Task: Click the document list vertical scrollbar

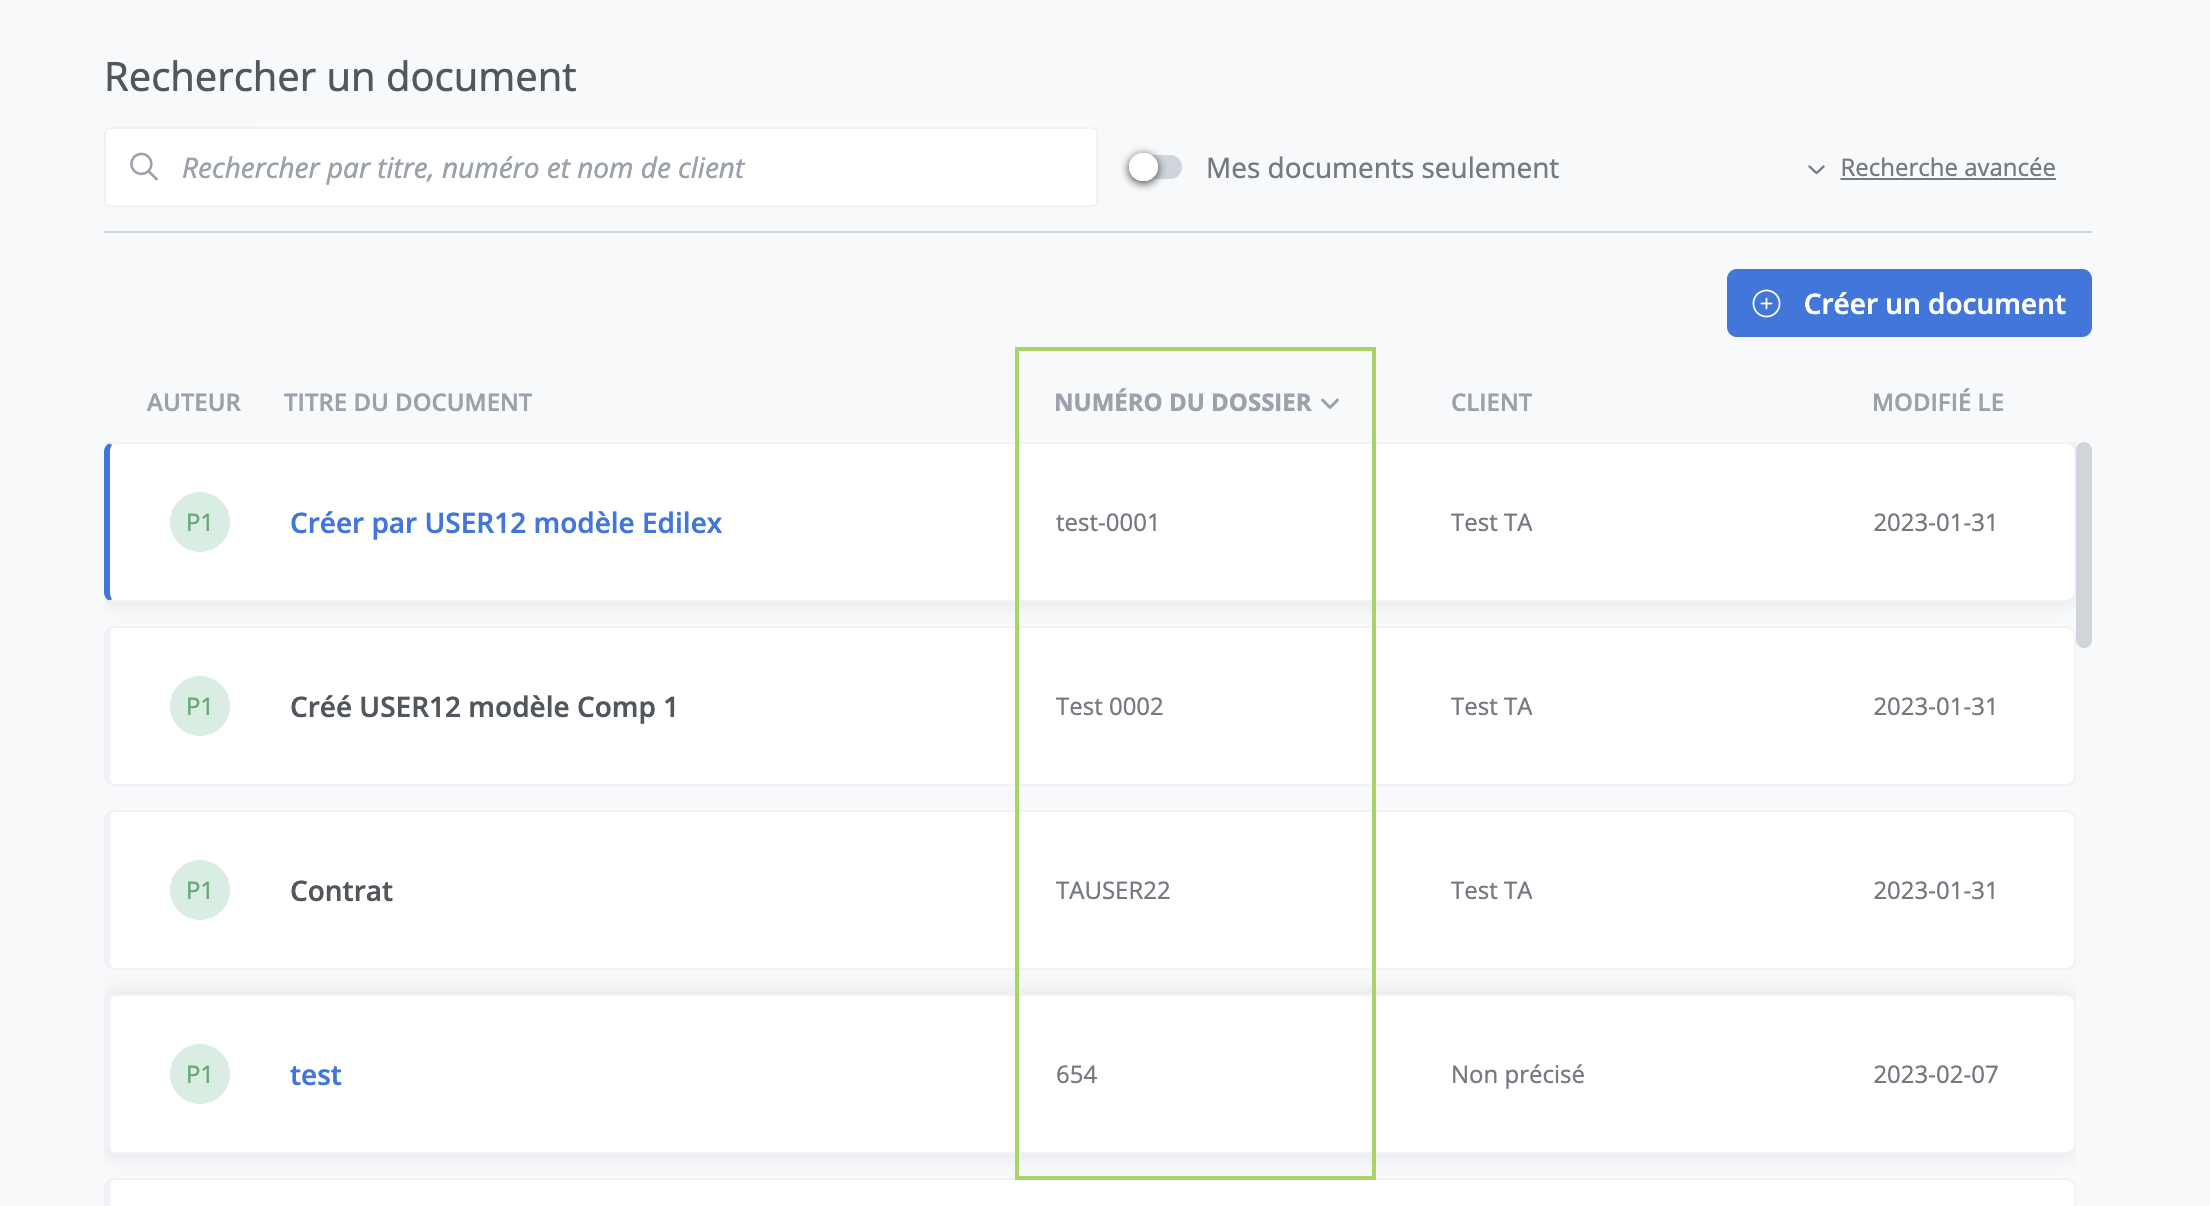Action: click(2083, 545)
